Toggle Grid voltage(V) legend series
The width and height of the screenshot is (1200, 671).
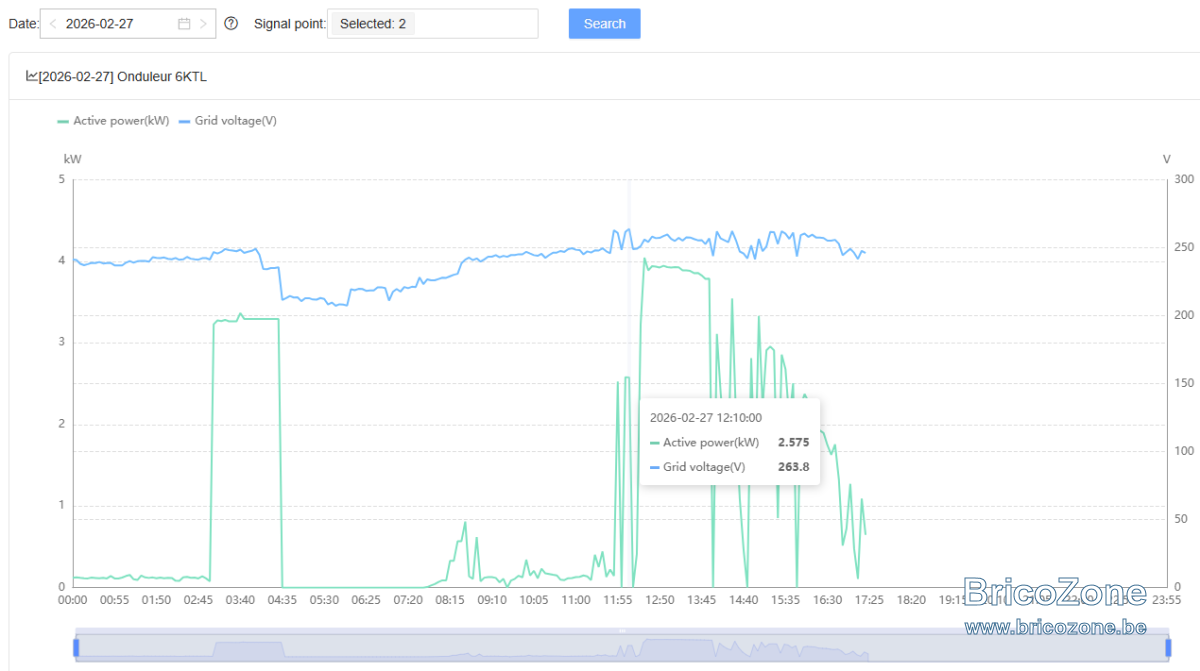227,121
